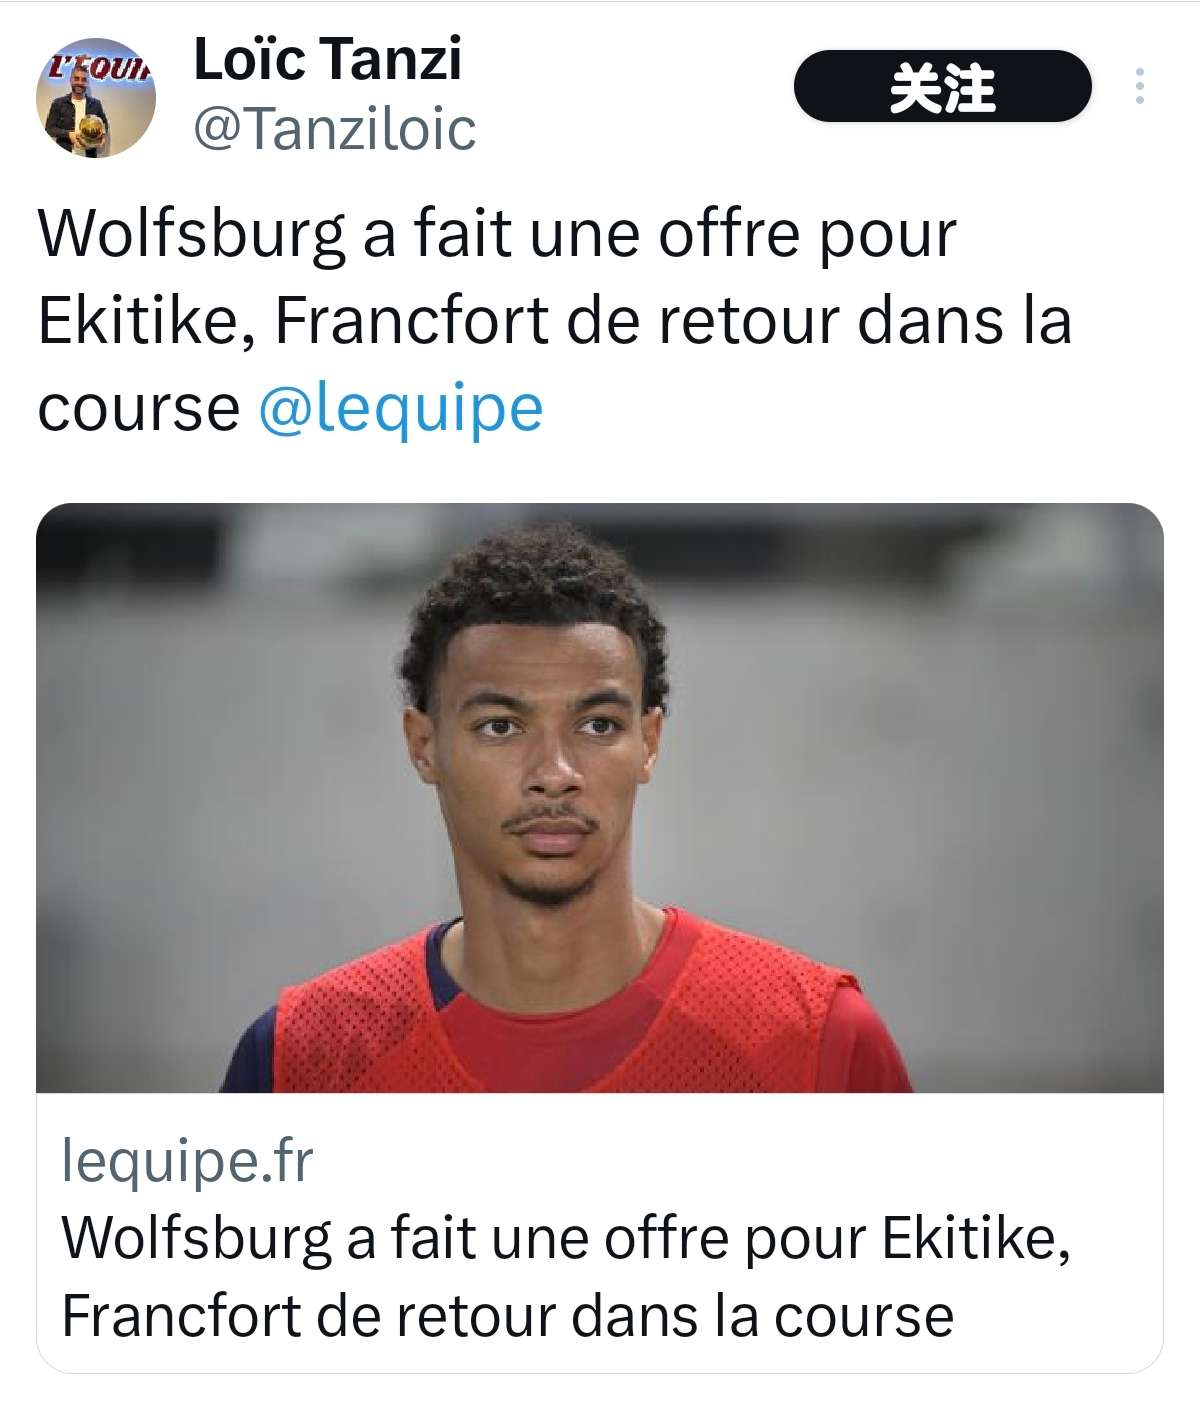Open the three-dot more options menu

pos(1140,86)
